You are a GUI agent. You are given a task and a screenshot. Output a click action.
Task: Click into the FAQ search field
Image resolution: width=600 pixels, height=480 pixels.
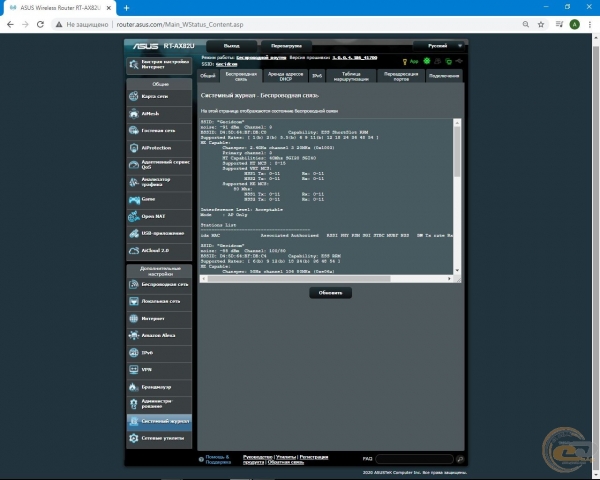[414, 459]
